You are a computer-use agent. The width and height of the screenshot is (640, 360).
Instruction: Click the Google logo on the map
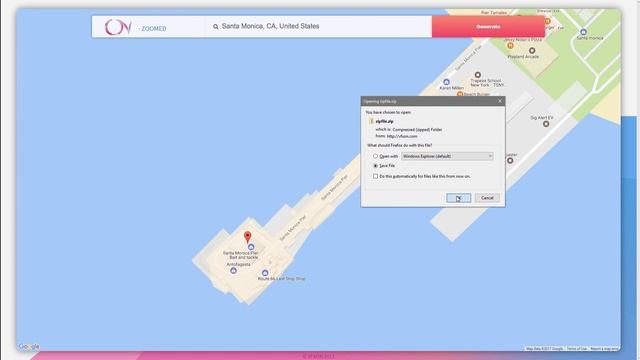tap(29, 347)
